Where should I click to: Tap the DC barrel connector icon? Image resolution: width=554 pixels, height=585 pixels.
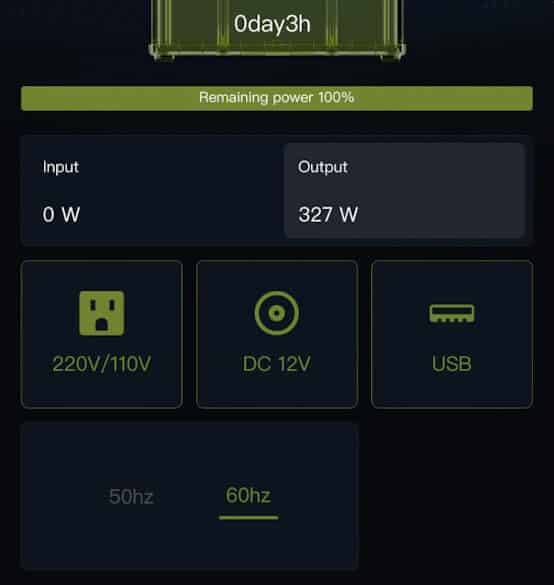tap(276, 313)
